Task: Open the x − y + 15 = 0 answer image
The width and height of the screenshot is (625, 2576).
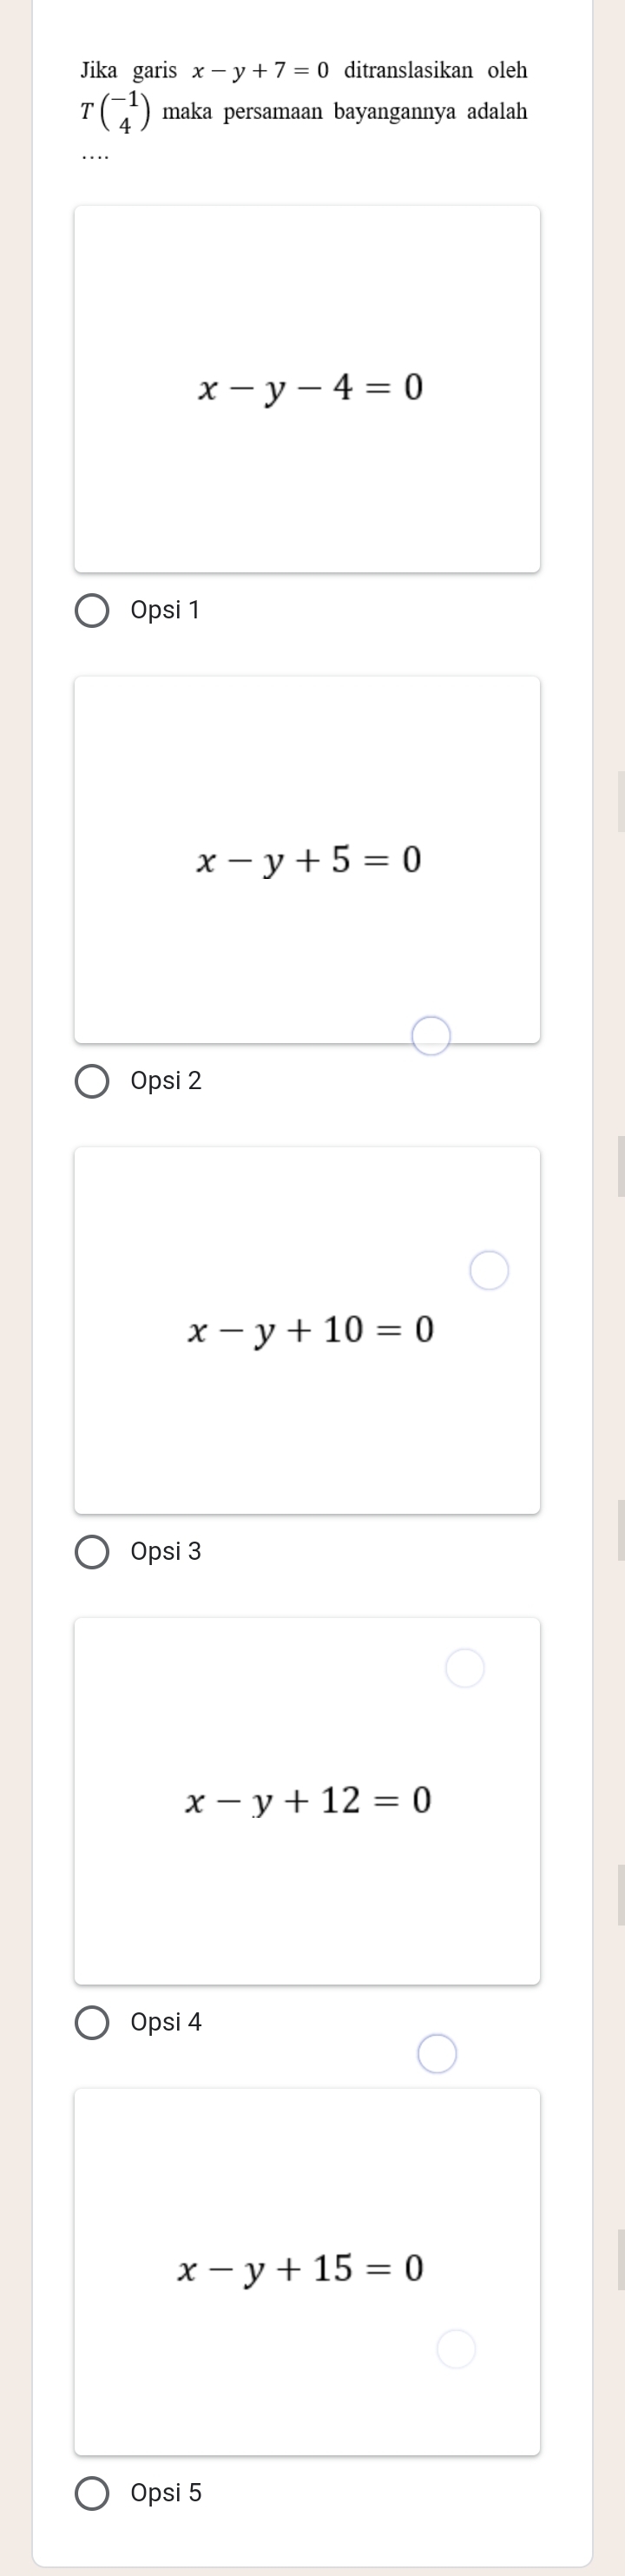Action: click(307, 2272)
